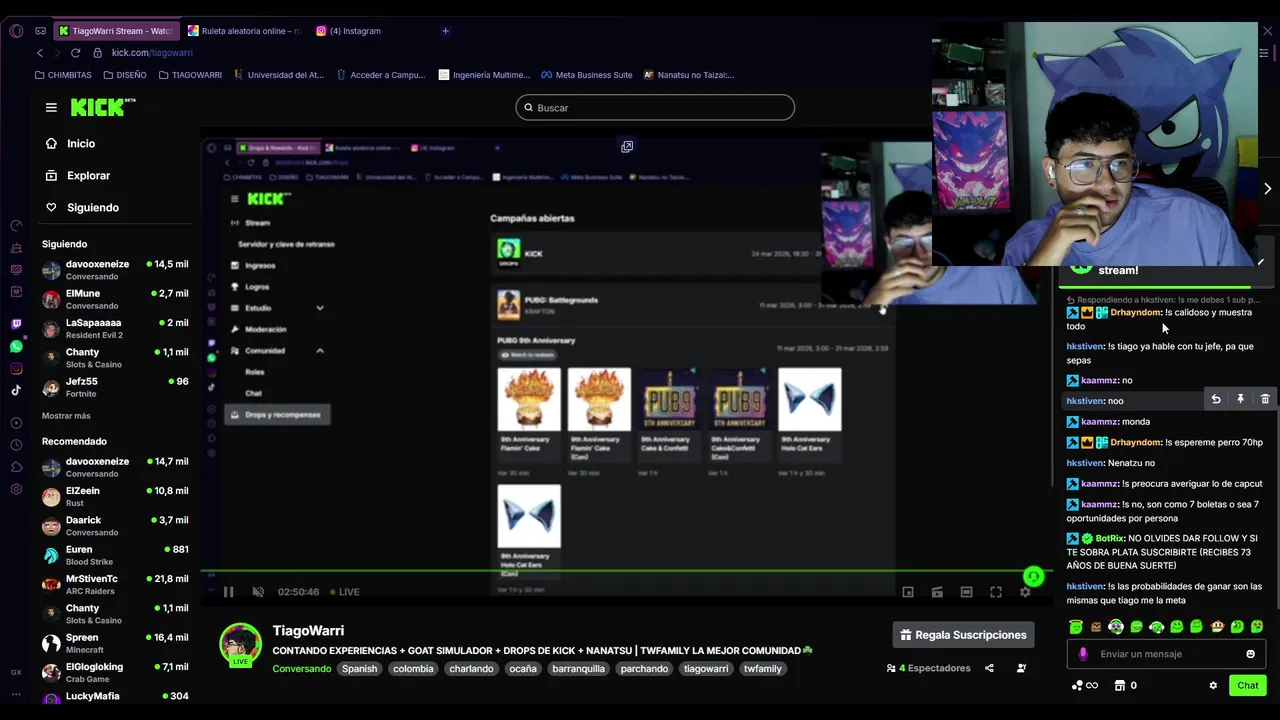Open the Conversando category link
This screenshot has height=720, width=1280.
[x=302, y=669]
